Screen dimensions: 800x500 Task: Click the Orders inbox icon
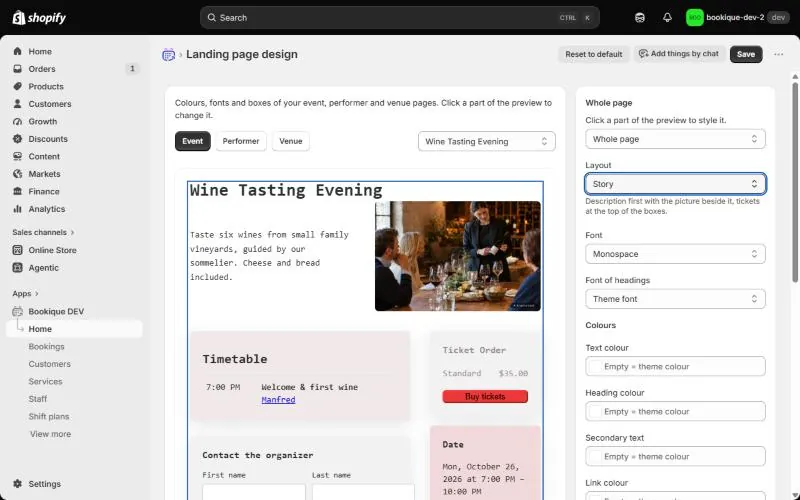(17, 68)
